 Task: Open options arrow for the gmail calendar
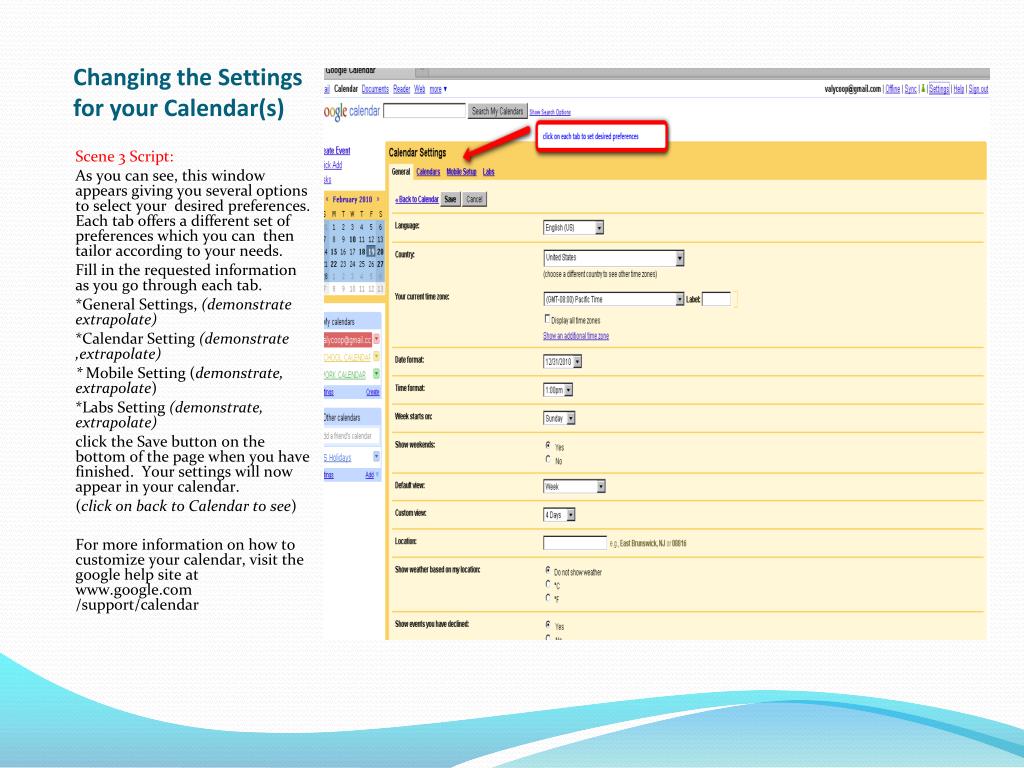(x=376, y=339)
